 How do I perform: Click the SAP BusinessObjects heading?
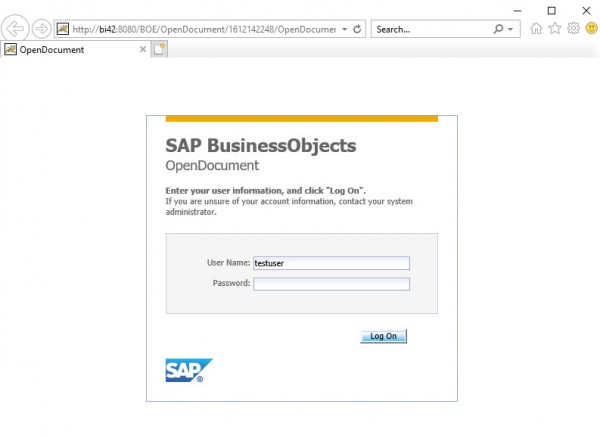[x=261, y=146]
